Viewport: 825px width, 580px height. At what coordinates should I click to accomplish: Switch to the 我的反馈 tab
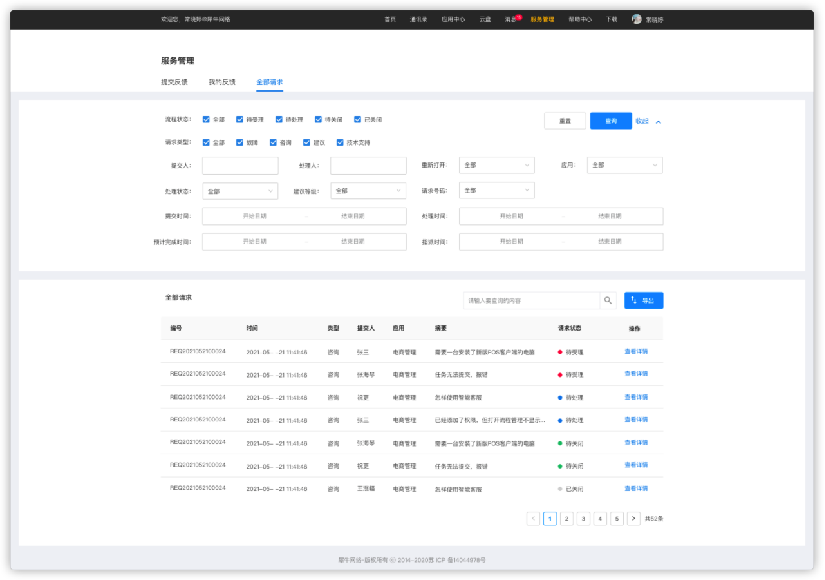tap(222, 82)
